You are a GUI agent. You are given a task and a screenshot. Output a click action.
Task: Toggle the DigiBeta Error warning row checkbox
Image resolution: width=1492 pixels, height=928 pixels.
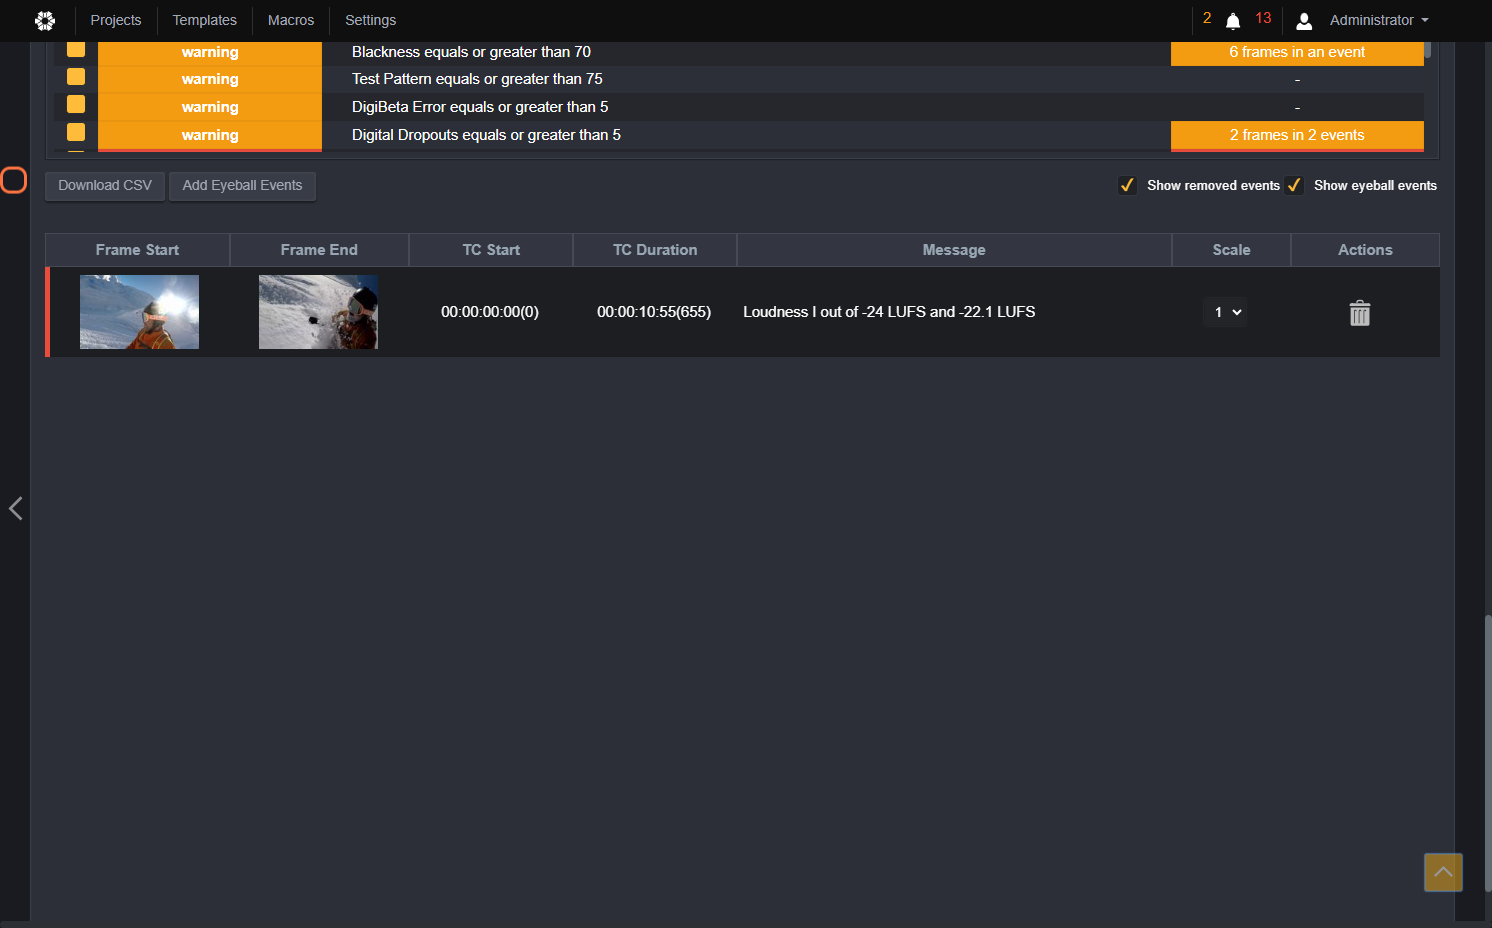(x=76, y=104)
